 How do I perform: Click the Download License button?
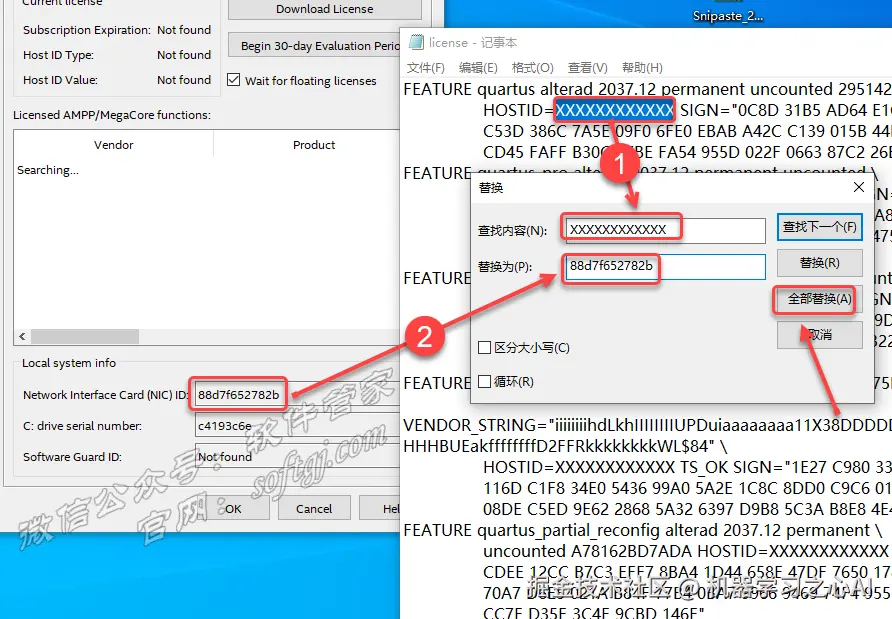325,9
